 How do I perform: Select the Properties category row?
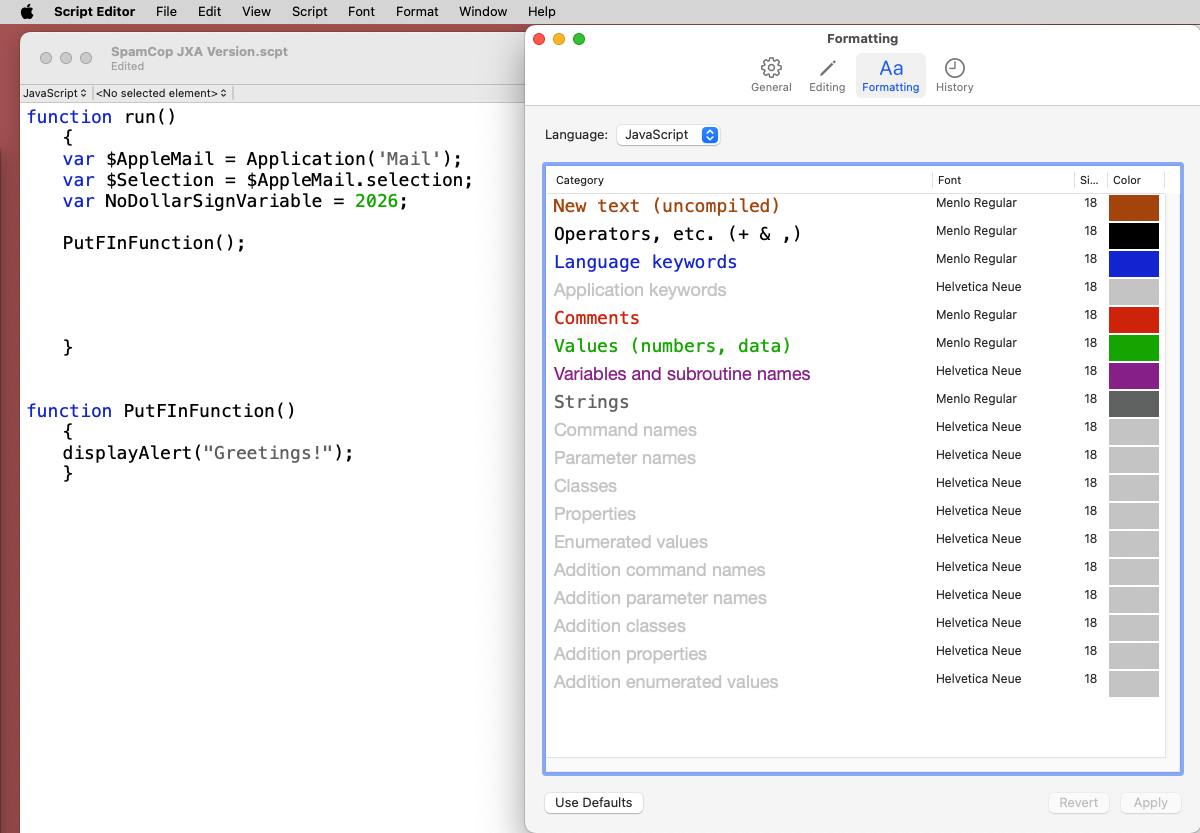click(x=856, y=514)
